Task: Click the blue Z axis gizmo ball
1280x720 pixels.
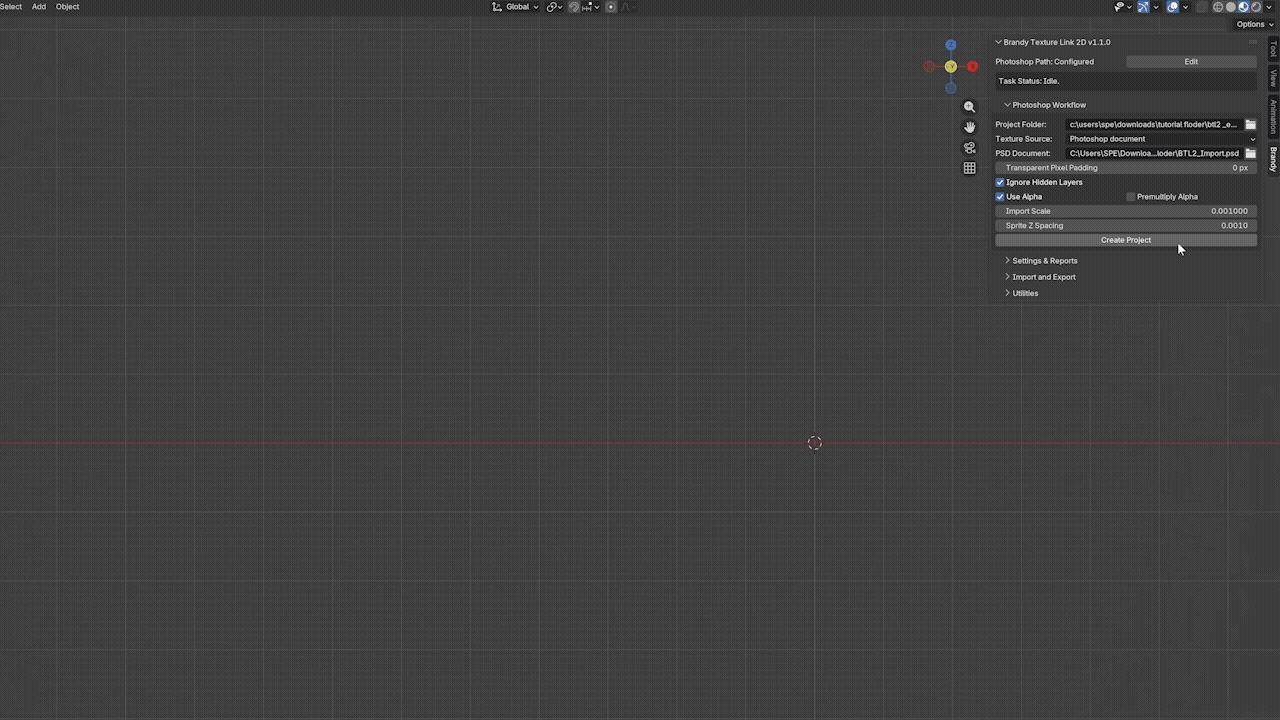Action: pos(951,45)
